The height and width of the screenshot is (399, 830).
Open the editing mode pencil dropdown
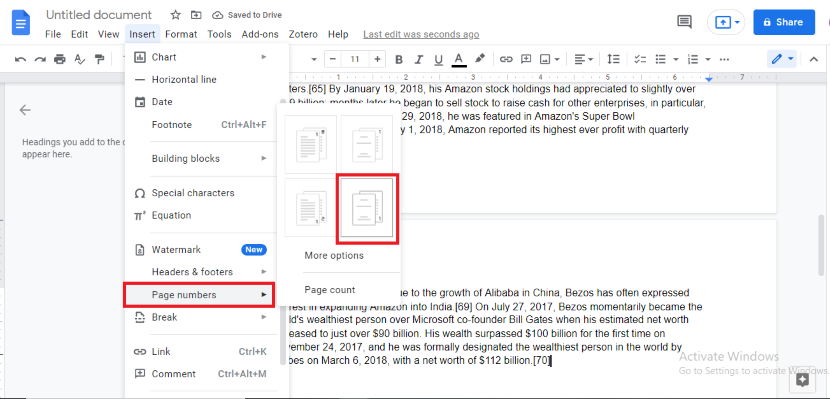pyautogui.click(x=782, y=59)
